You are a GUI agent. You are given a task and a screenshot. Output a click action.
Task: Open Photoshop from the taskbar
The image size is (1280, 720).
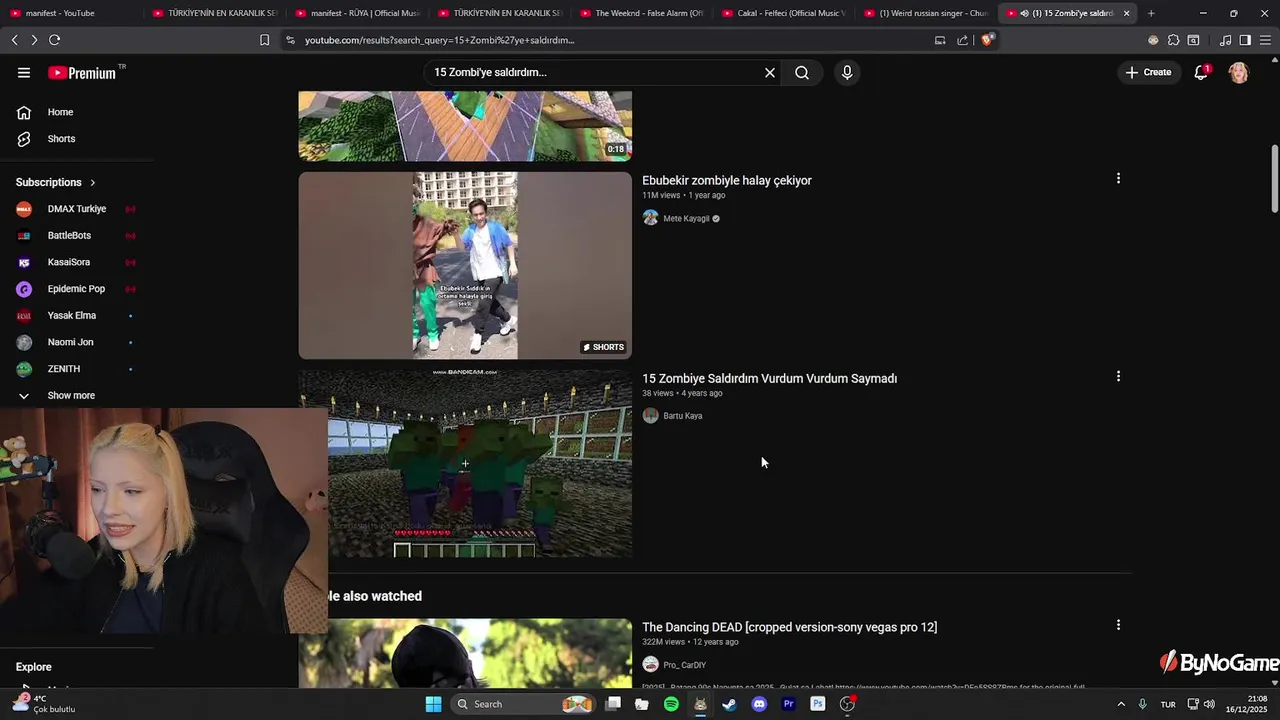[x=817, y=704]
